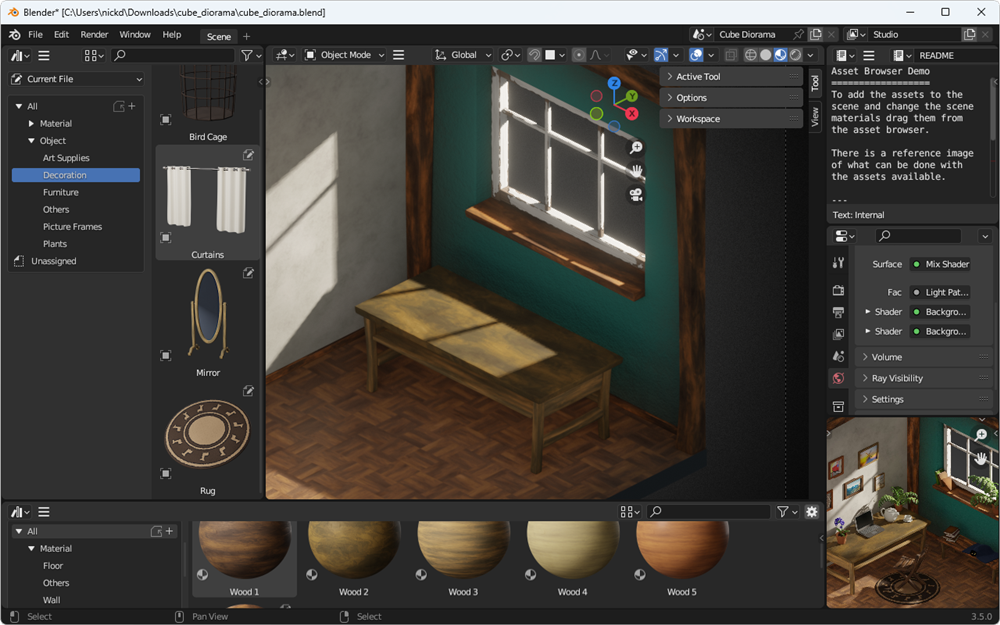1000x625 pixels.
Task: Open the Tool properties wrench icon
Action: tap(838, 263)
